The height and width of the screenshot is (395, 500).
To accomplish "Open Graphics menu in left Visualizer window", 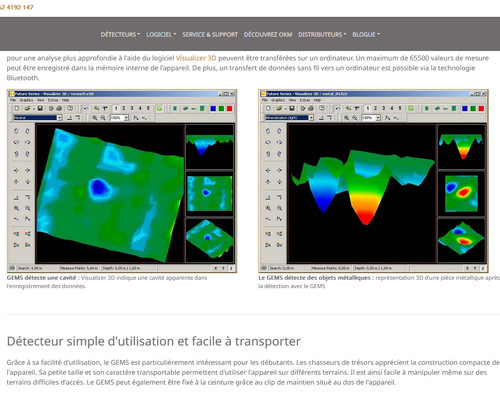I will [26, 100].
